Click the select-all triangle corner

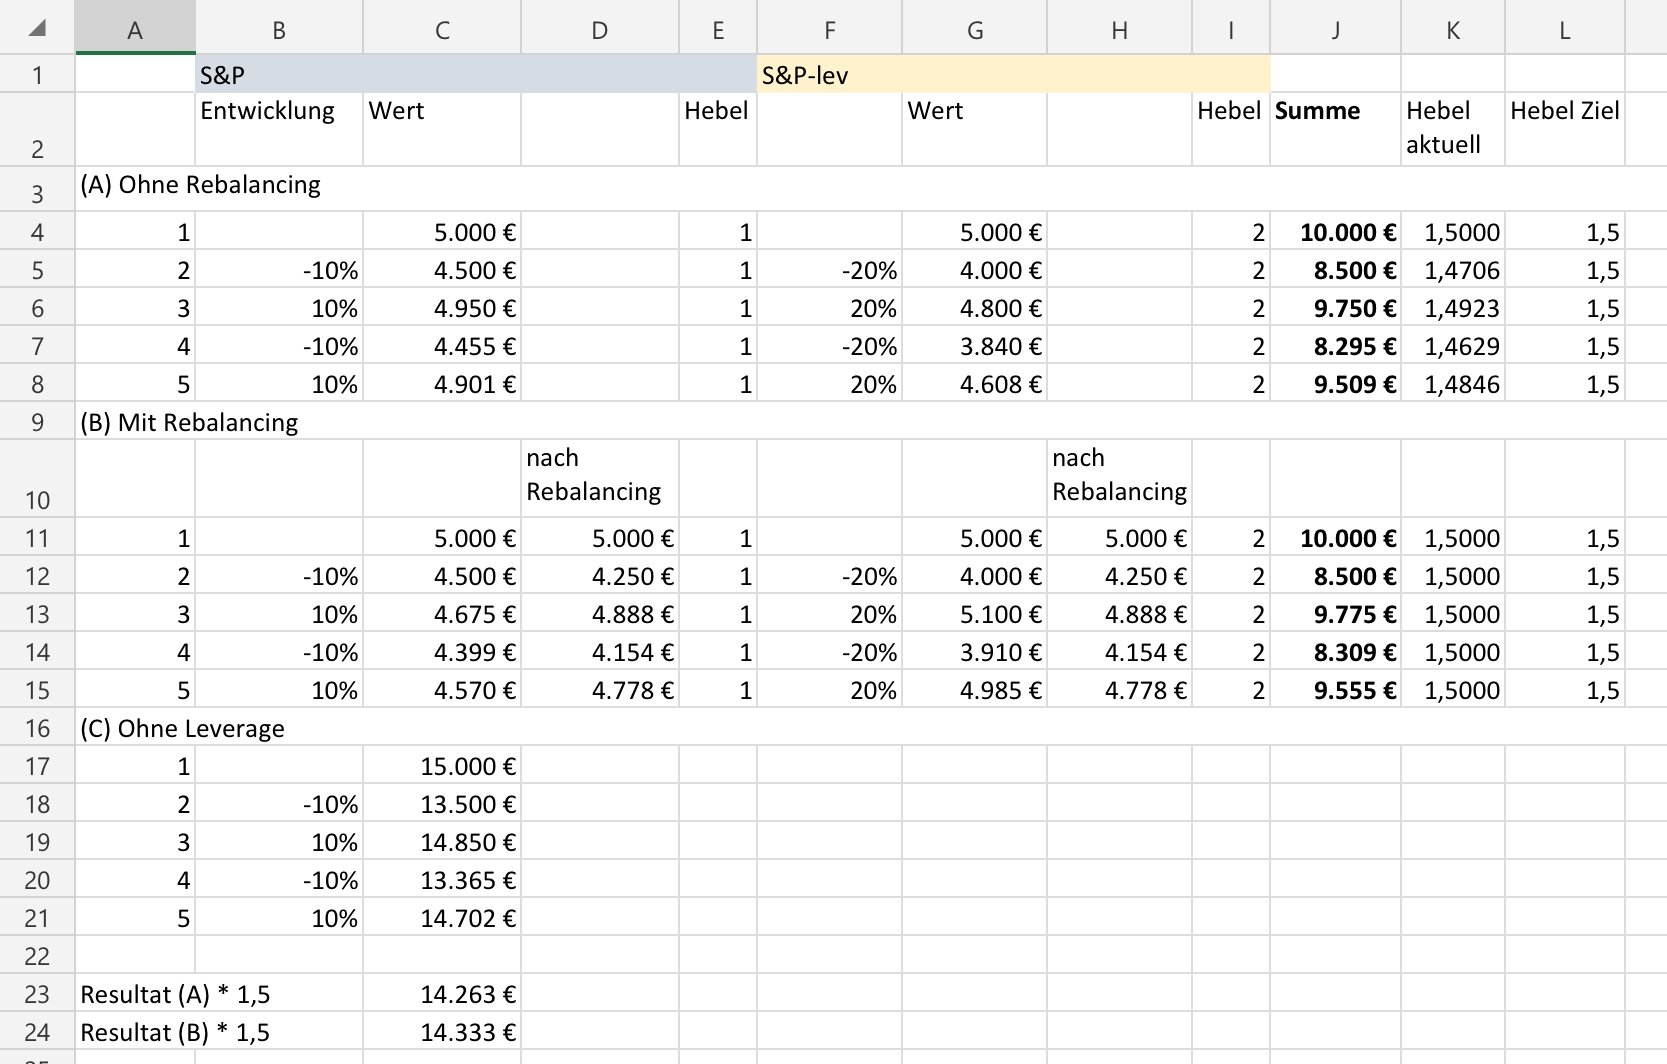37,28
